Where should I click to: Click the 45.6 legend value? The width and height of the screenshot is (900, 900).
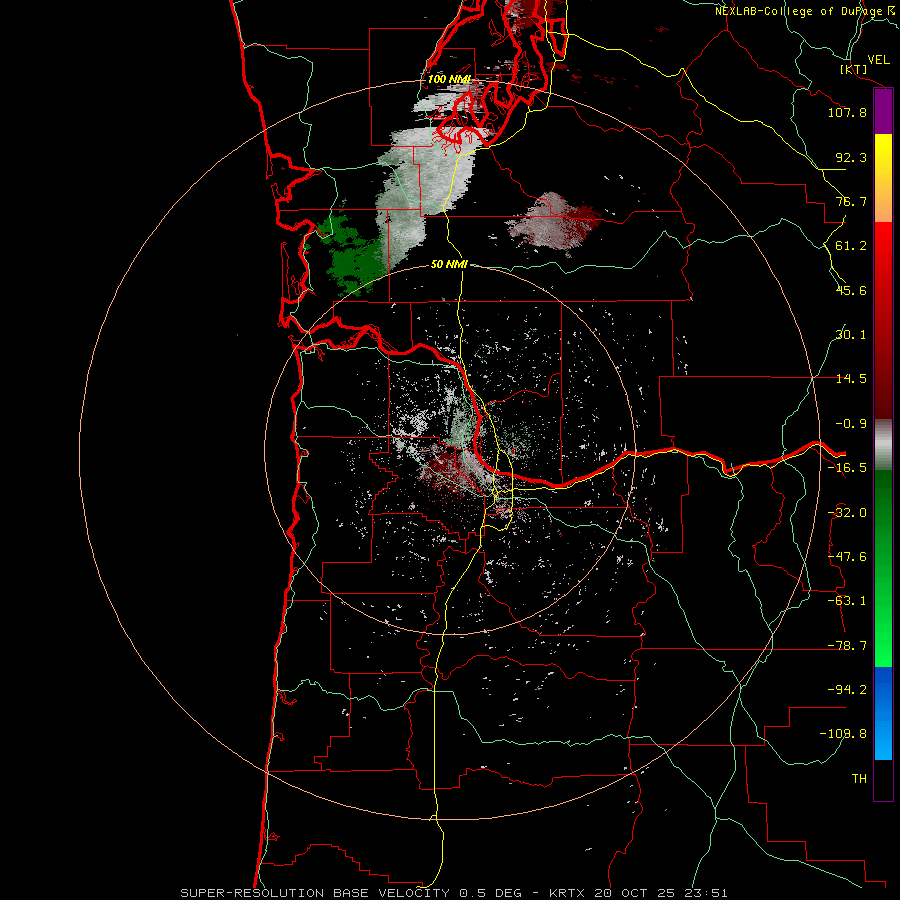(851, 290)
